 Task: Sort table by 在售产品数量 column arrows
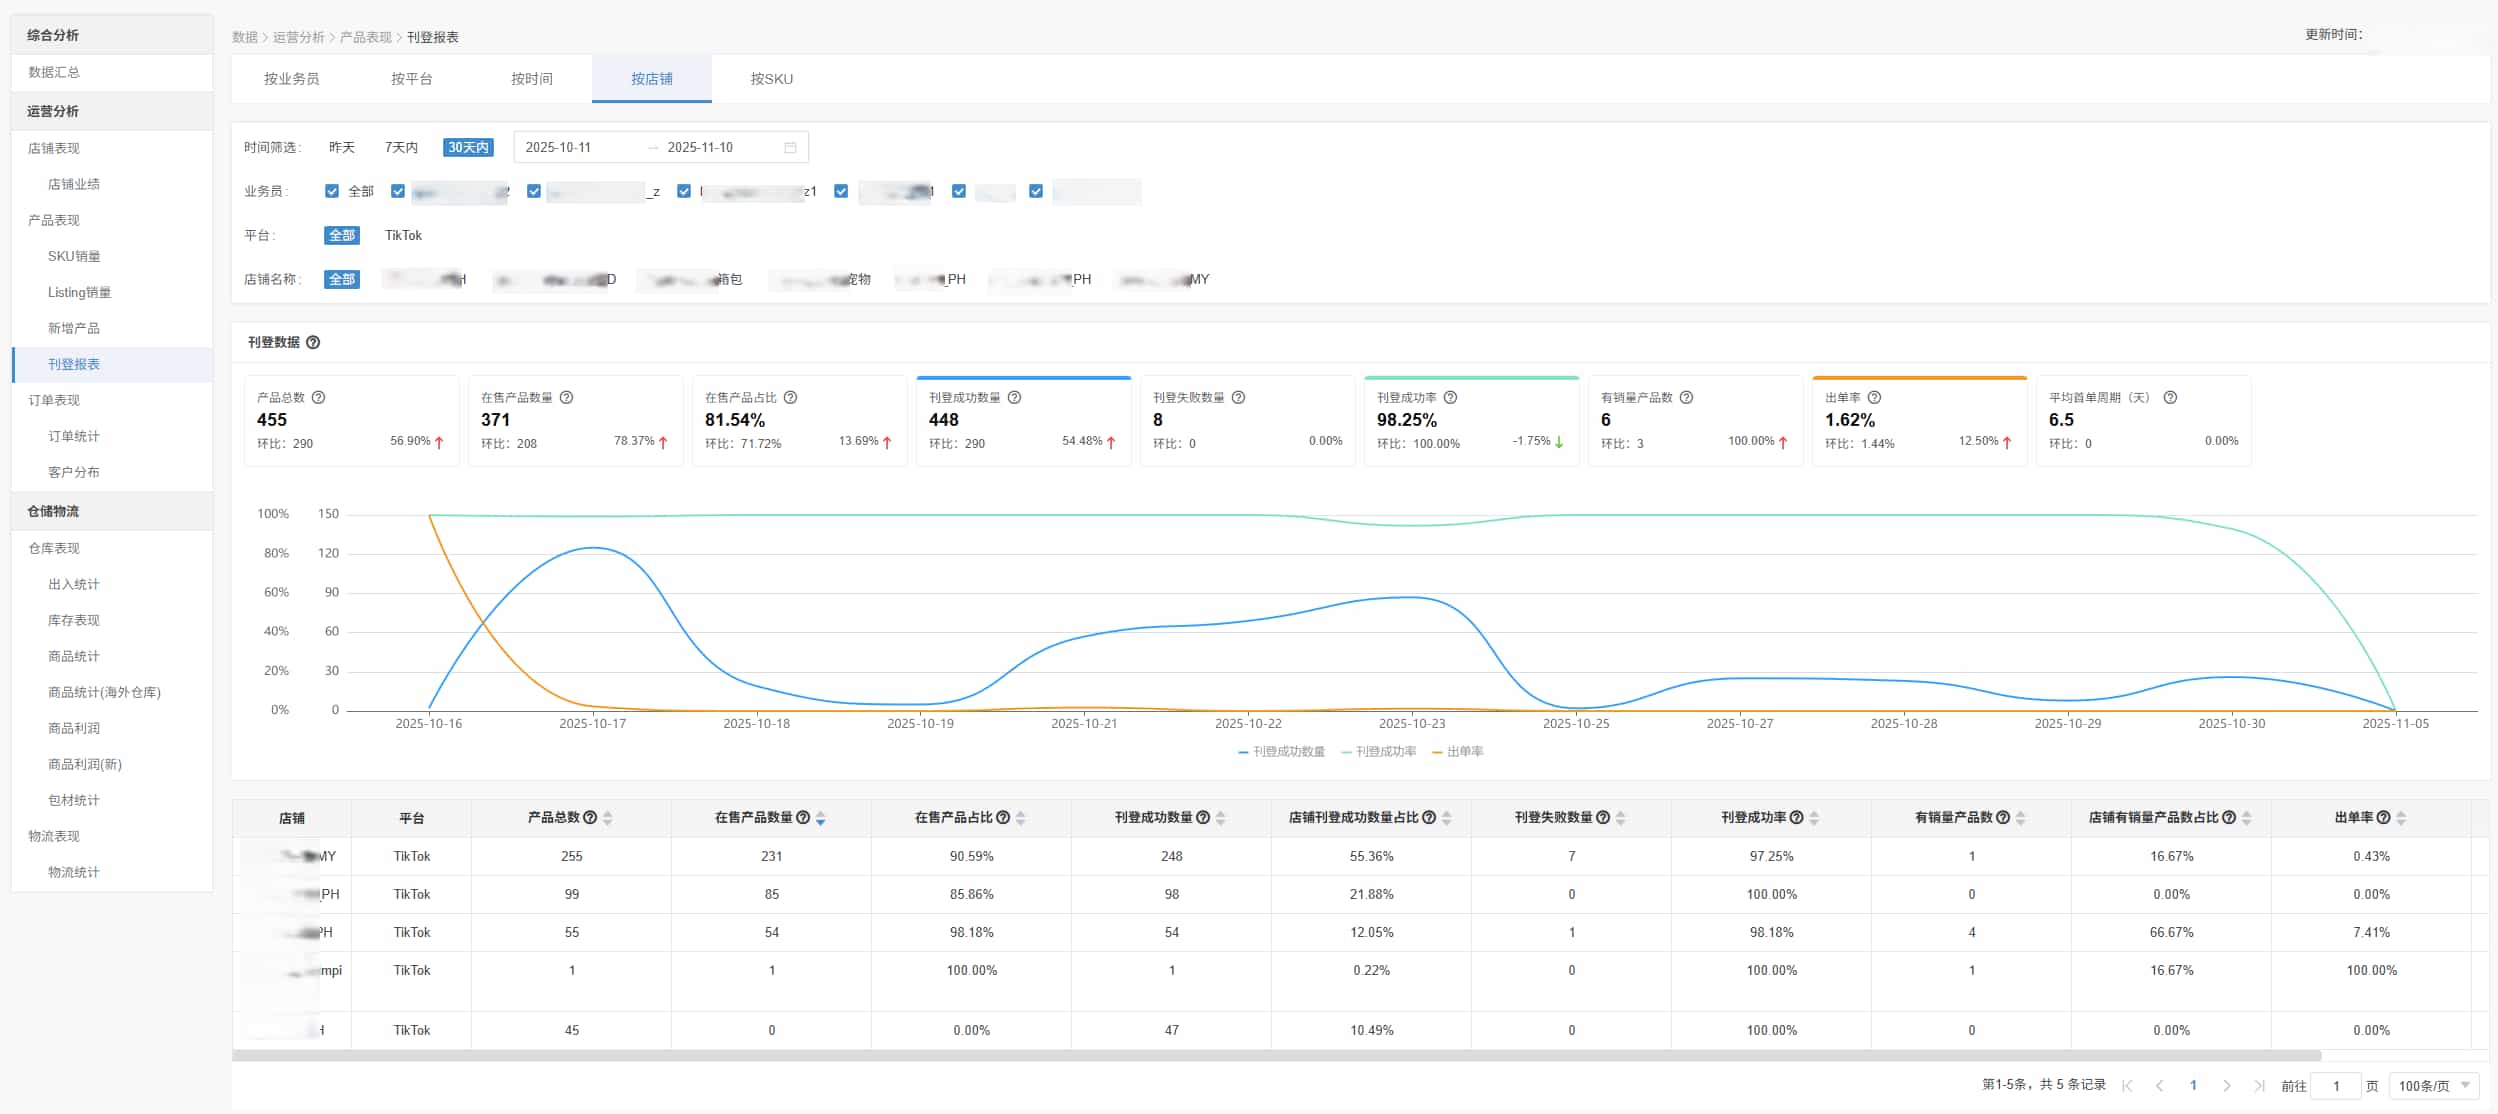point(820,818)
